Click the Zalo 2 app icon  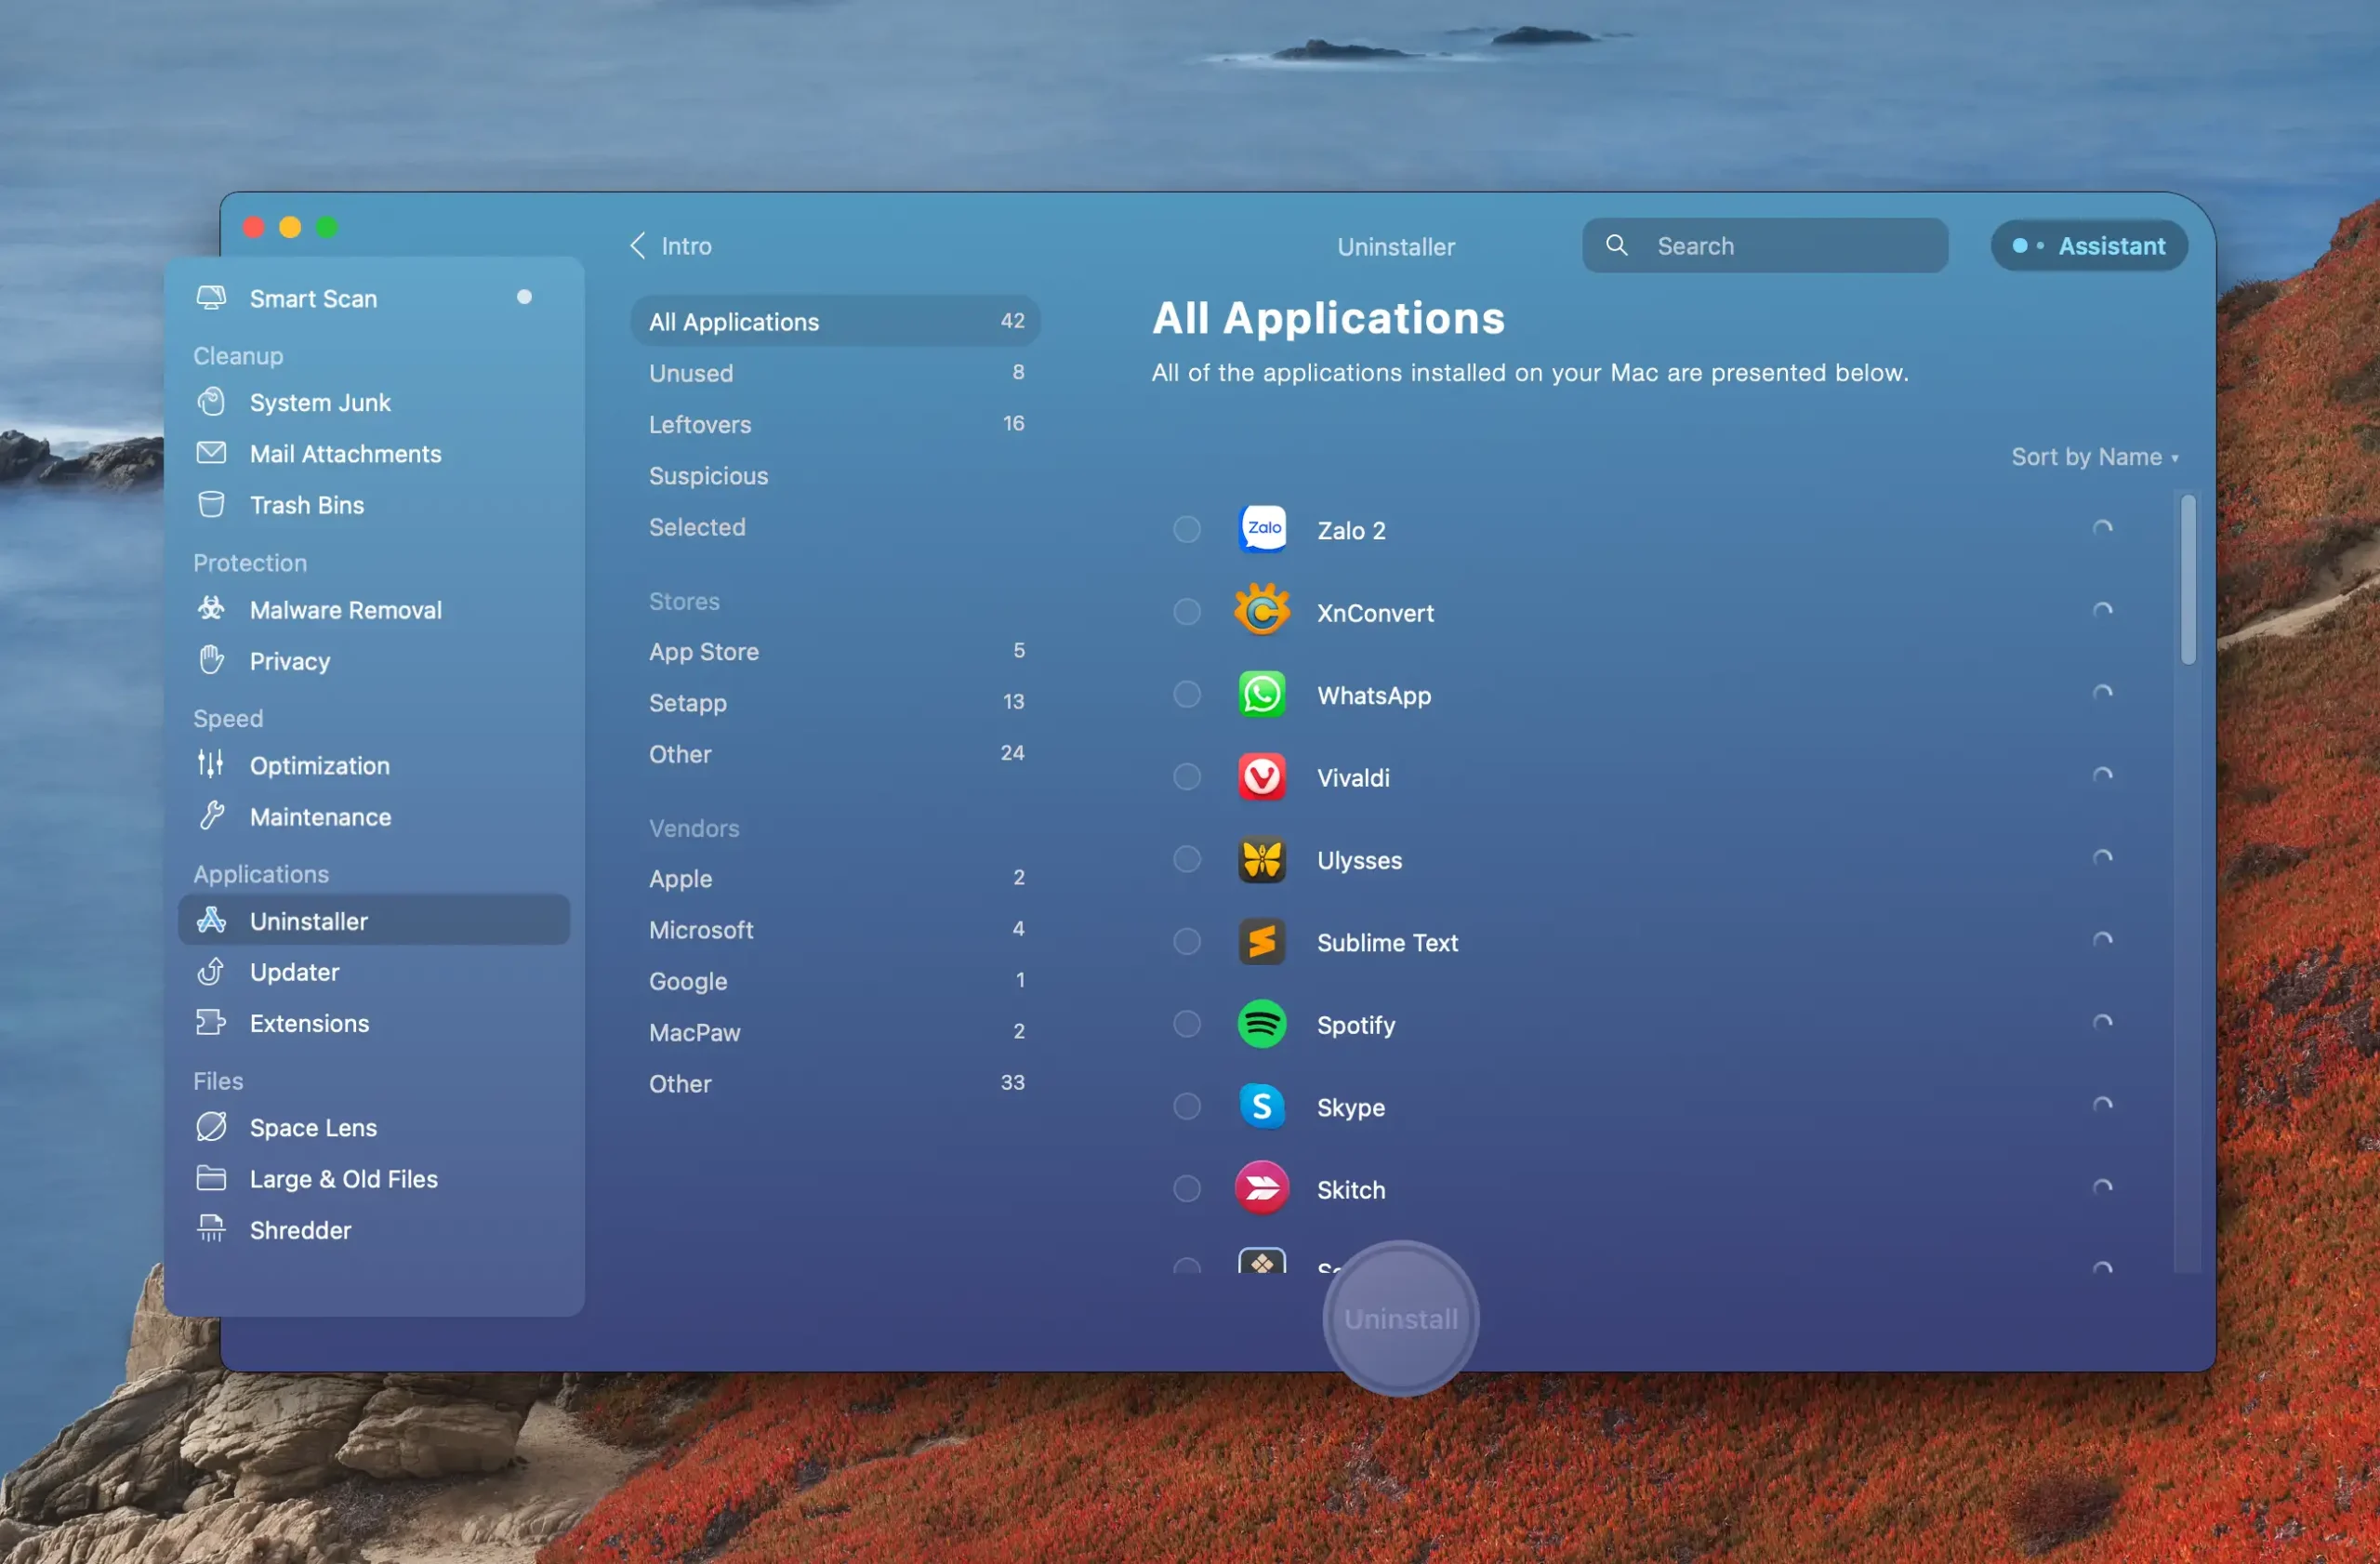[x=1262, y=529]
